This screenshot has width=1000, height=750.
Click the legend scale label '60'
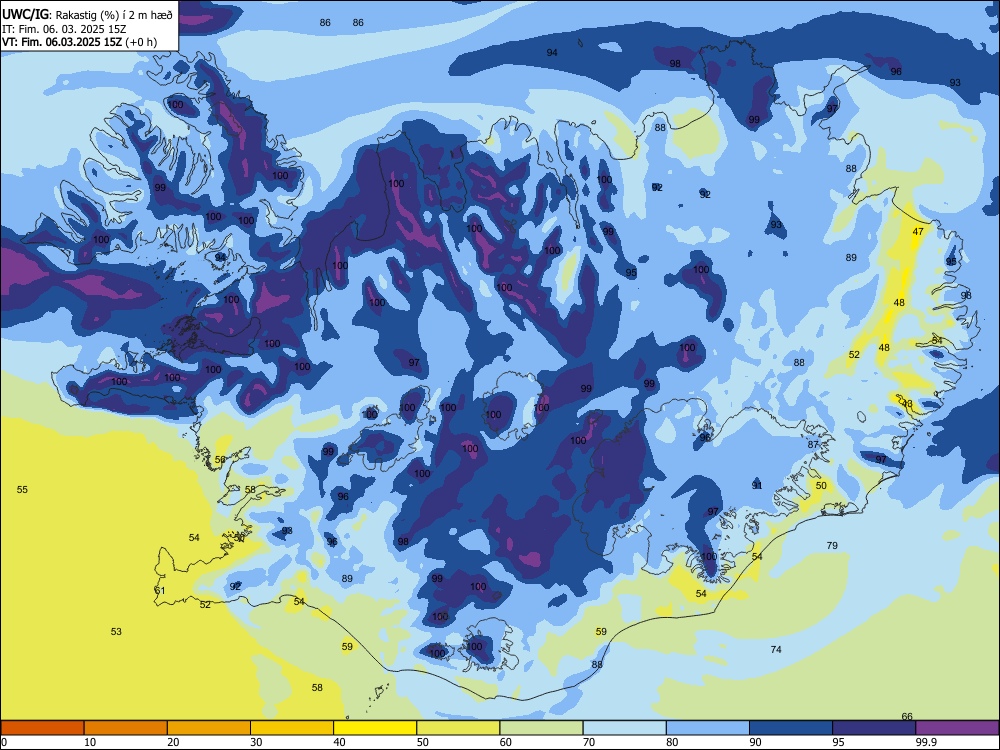tap(506, 742)
